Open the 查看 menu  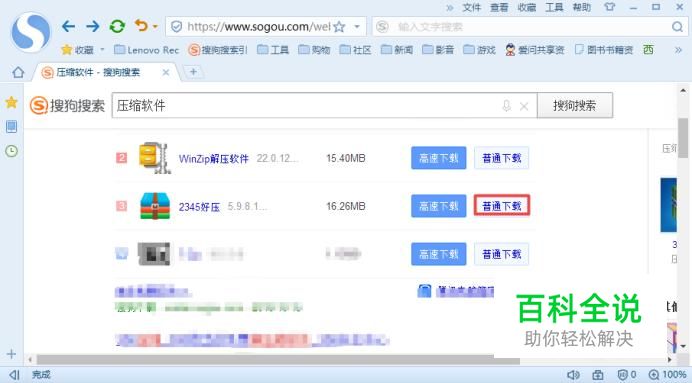click(499, 8)
